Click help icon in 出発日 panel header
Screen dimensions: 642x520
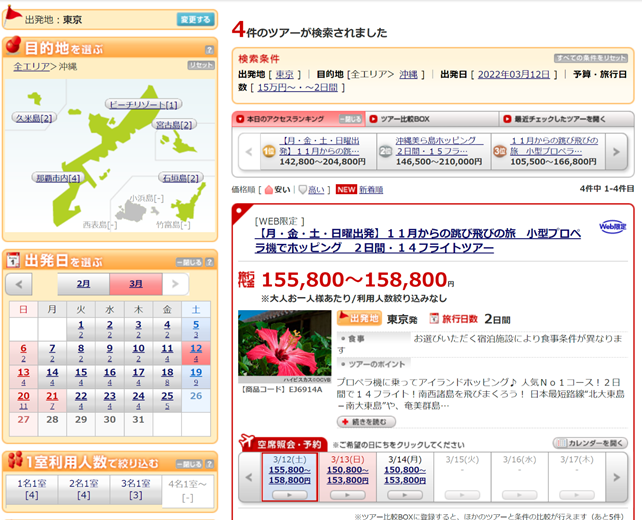click(209, 262)
